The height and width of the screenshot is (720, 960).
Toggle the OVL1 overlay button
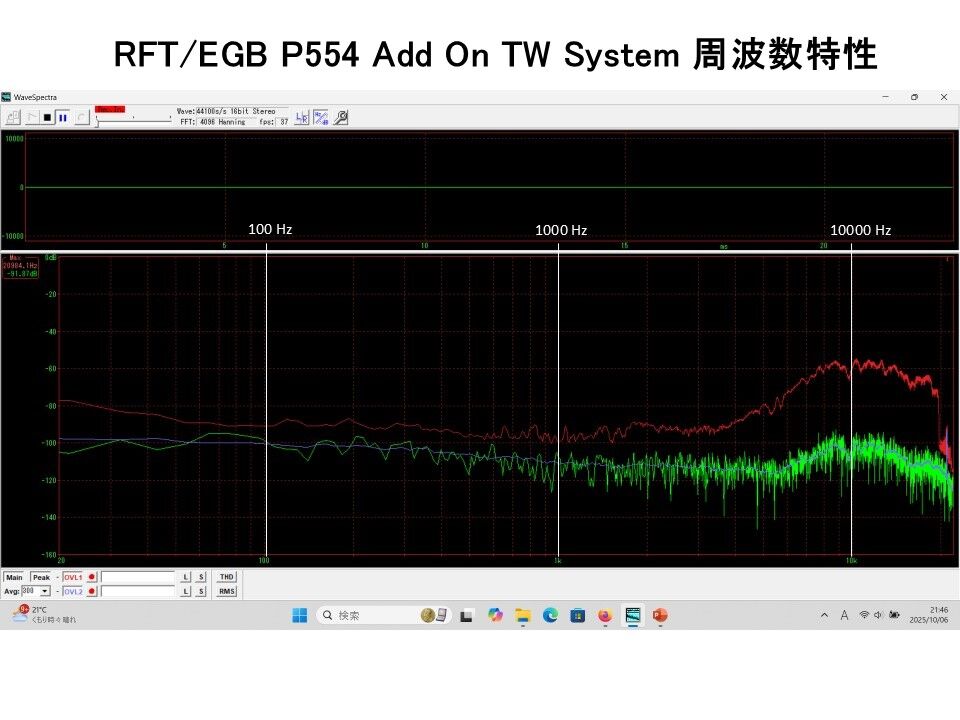point(73,577)
